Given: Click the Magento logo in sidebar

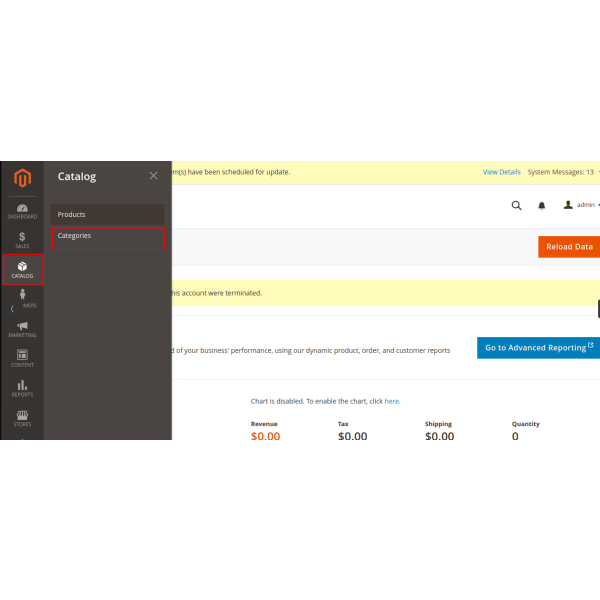Looking at the screenshot, I should (22, 180).
